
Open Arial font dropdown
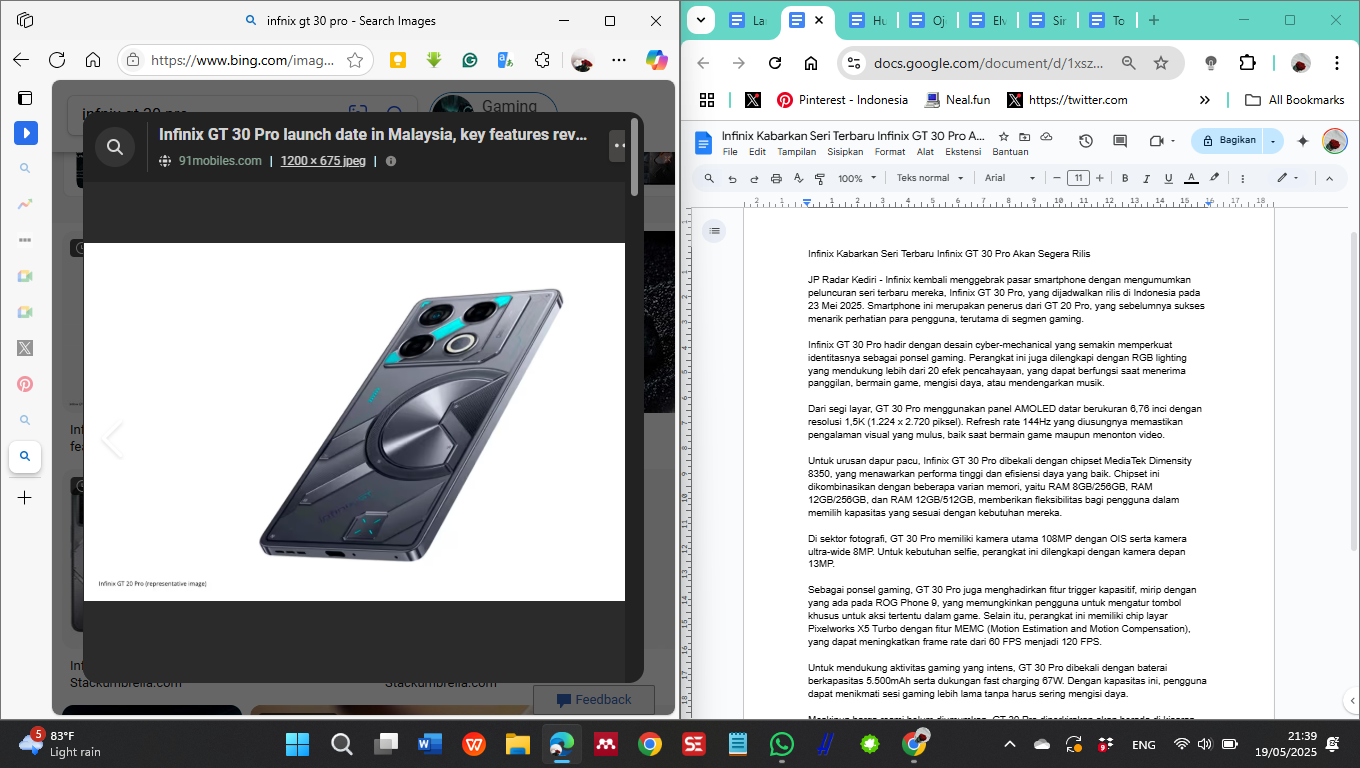(1010, 178)
